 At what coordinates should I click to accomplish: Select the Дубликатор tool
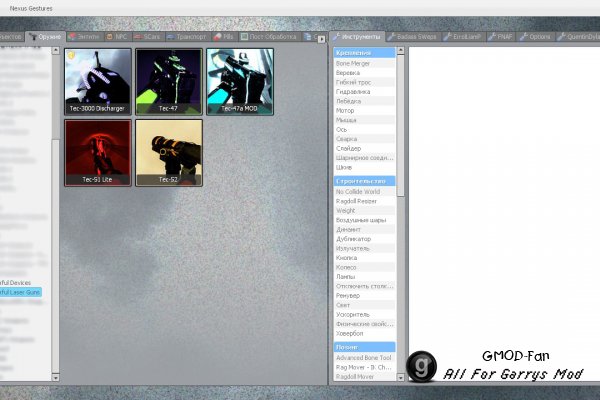pos(364,239)
